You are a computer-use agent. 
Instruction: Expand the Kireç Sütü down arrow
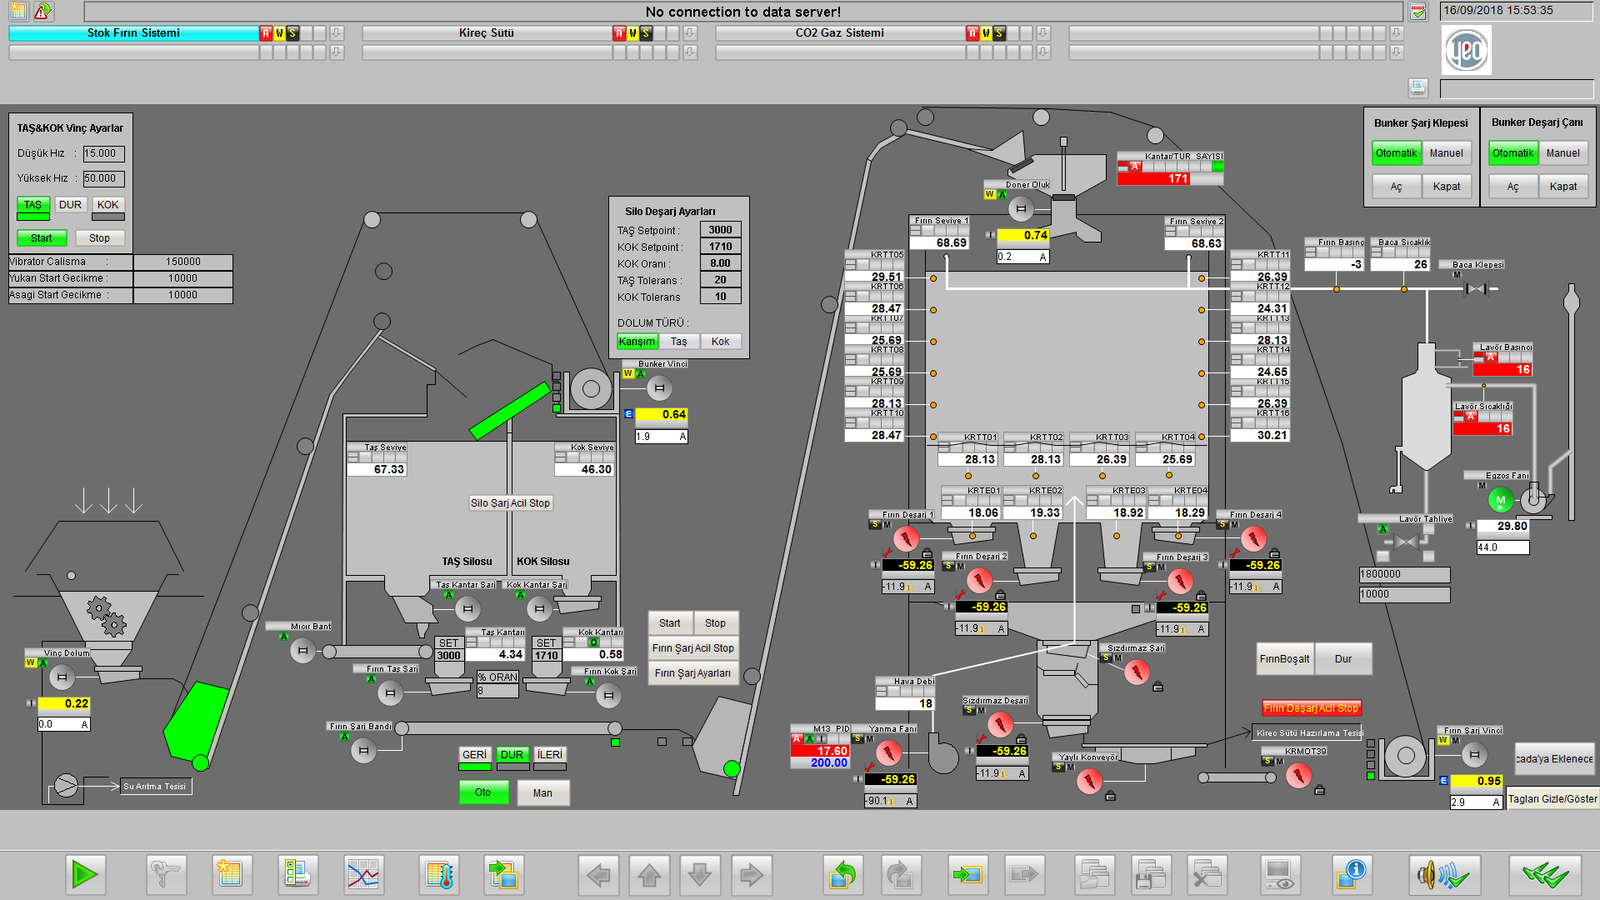690,33
